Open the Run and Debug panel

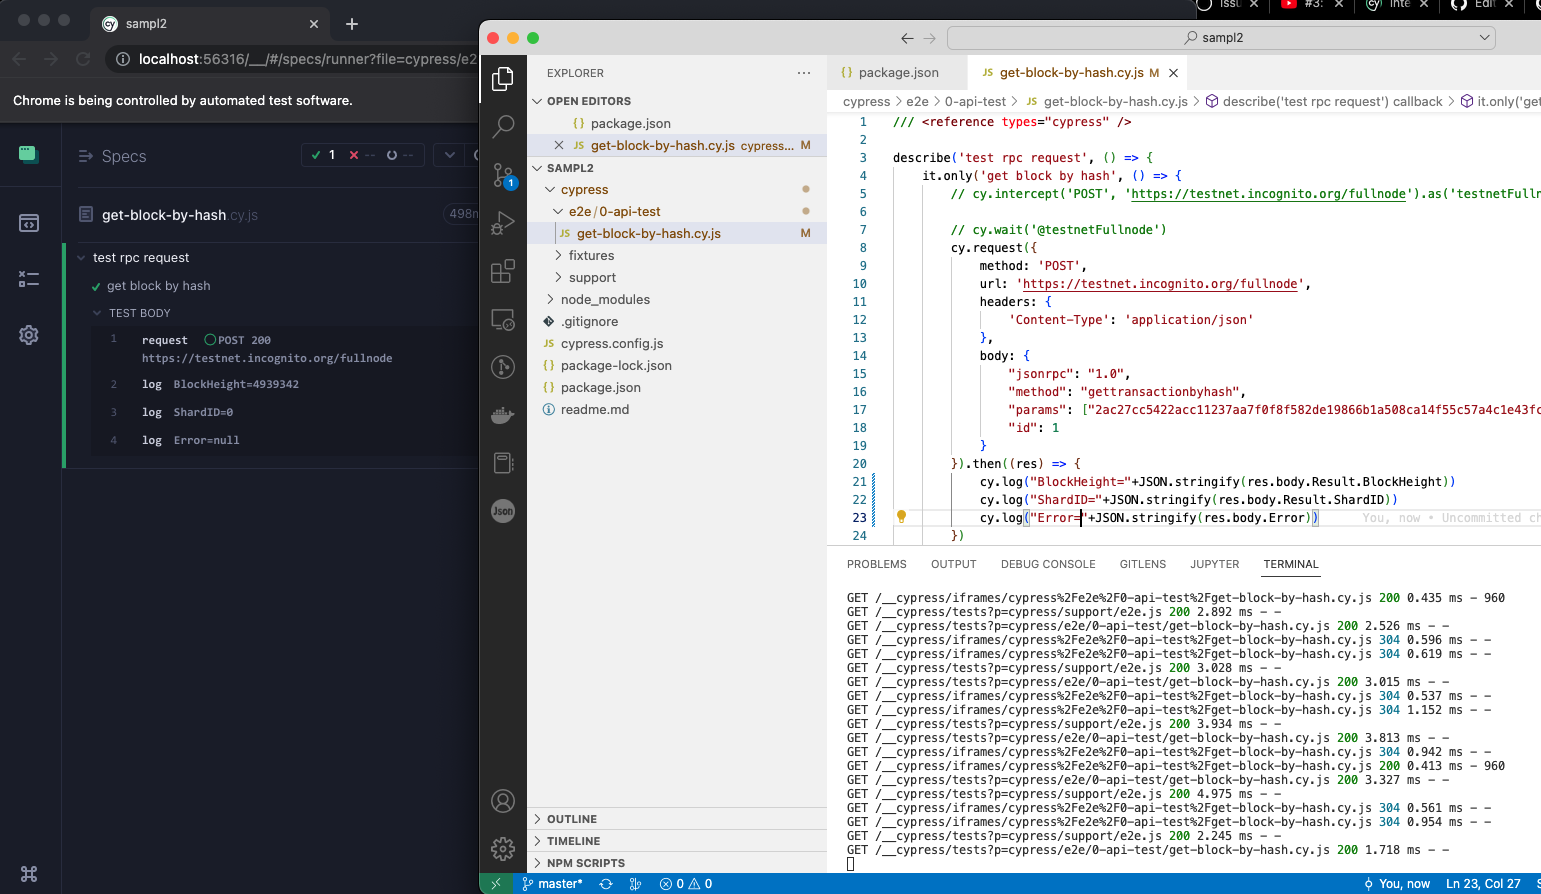503,223
